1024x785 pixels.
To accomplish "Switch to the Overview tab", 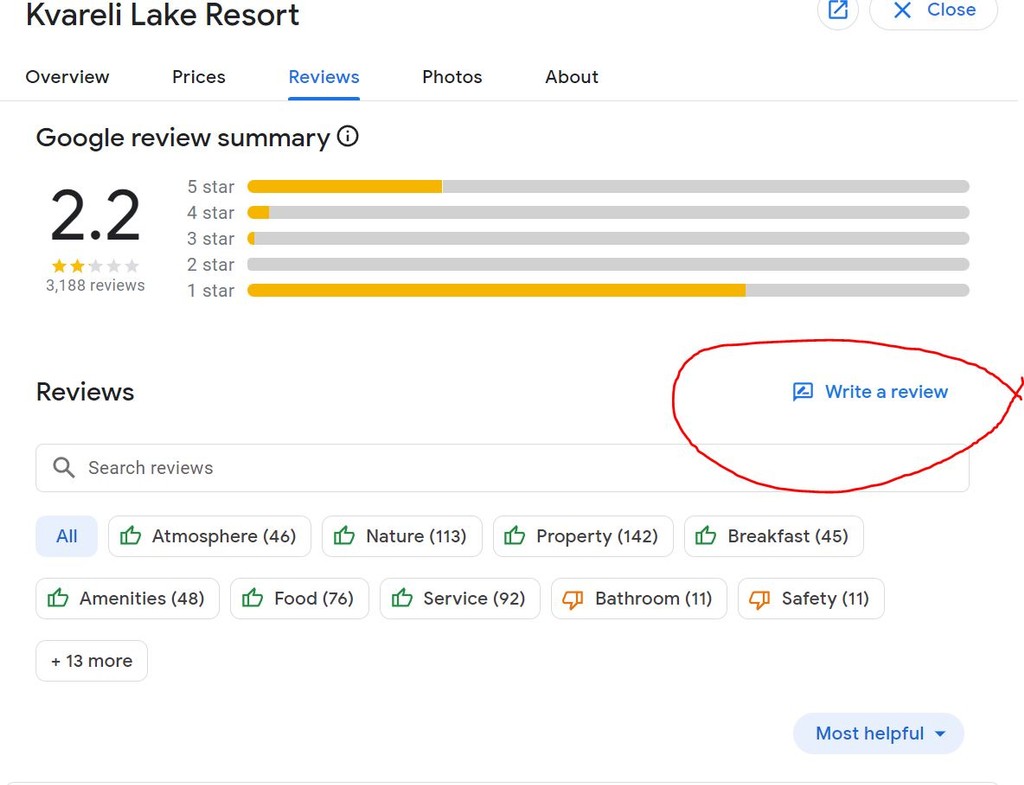I will [x=67, y=77].
